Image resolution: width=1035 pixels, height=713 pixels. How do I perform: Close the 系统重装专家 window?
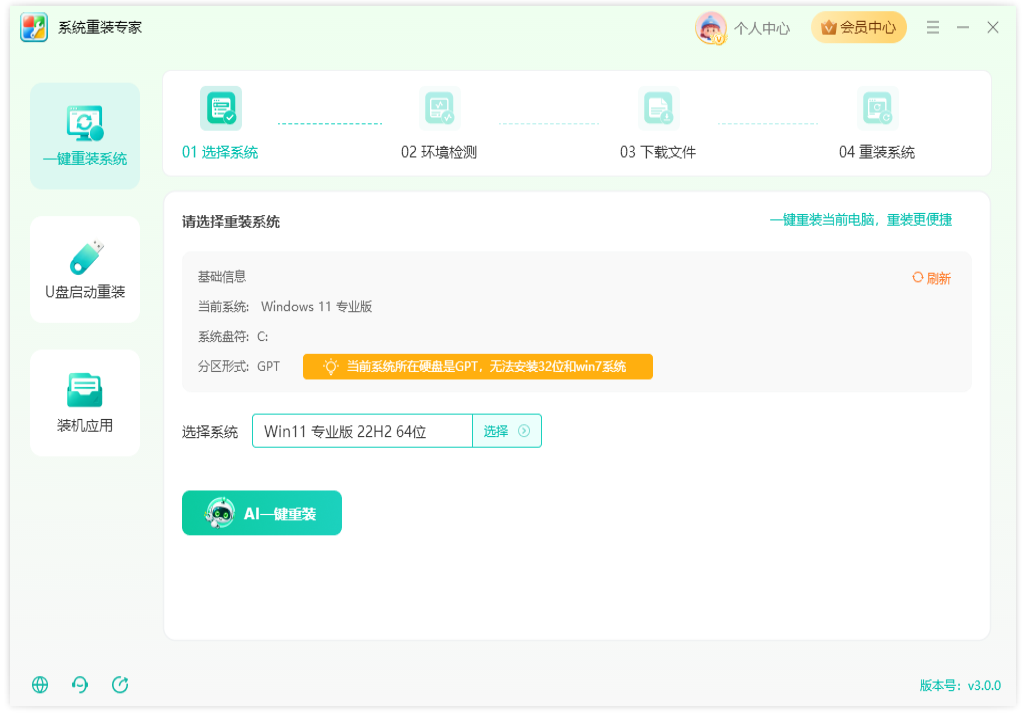coord(993,28)
